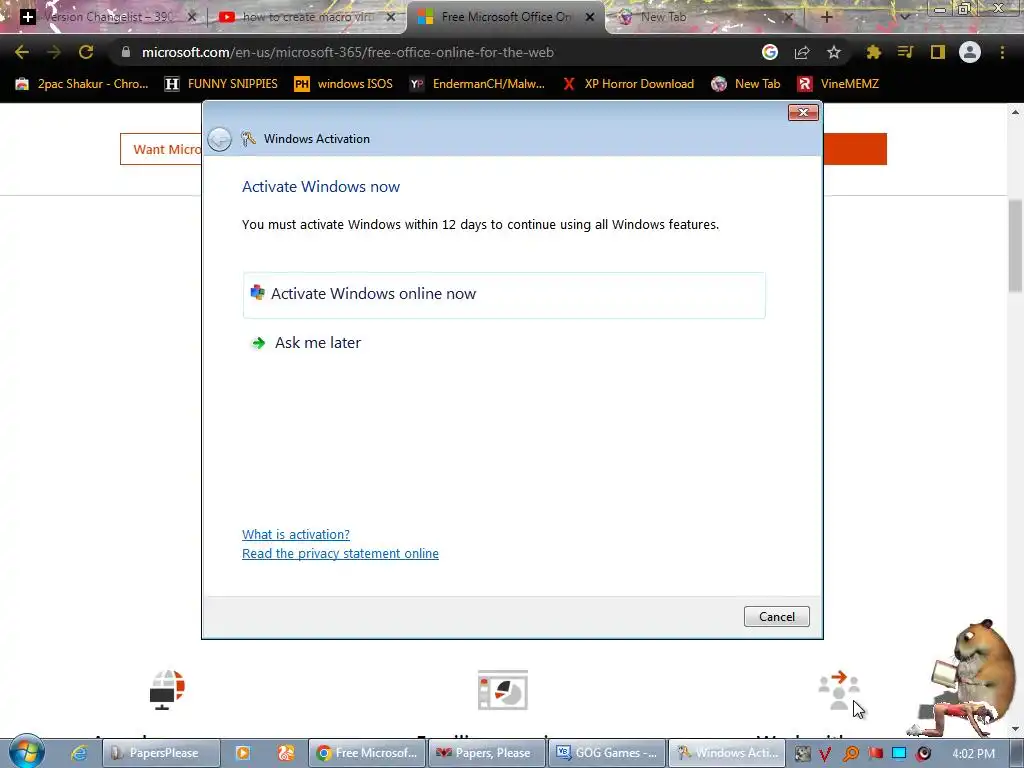Switch to 'Windows Acti...' taskbar button
The height and width of the screenshot is (768, 1024).
(x=727, y=753)
